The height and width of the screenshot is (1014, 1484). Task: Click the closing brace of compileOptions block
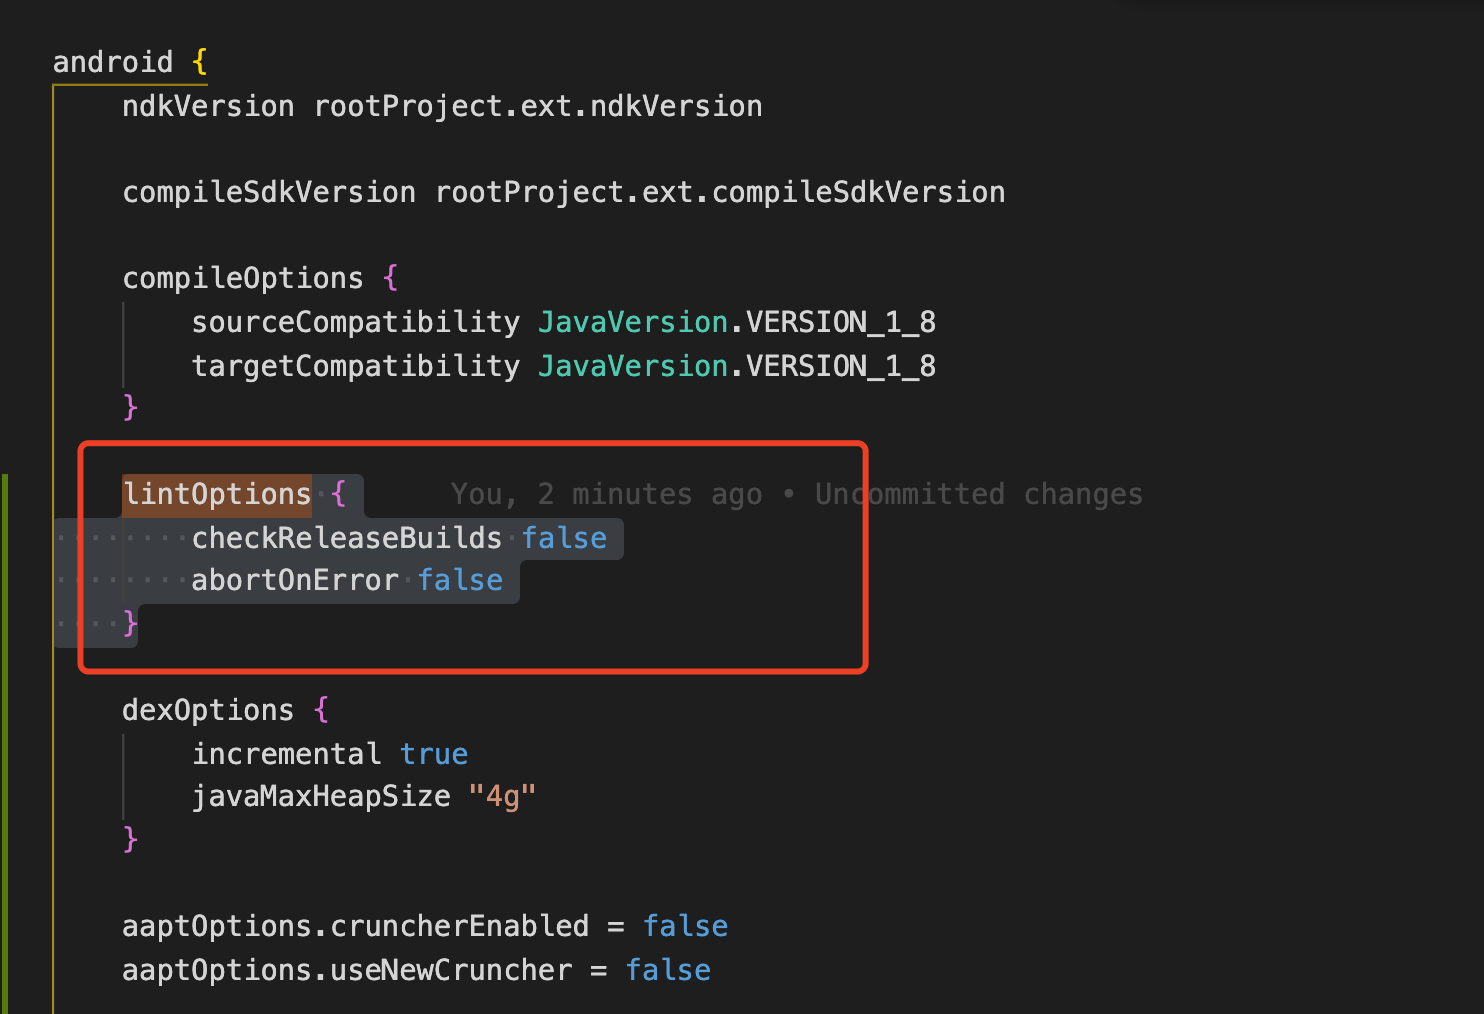[x=130, y=408]
